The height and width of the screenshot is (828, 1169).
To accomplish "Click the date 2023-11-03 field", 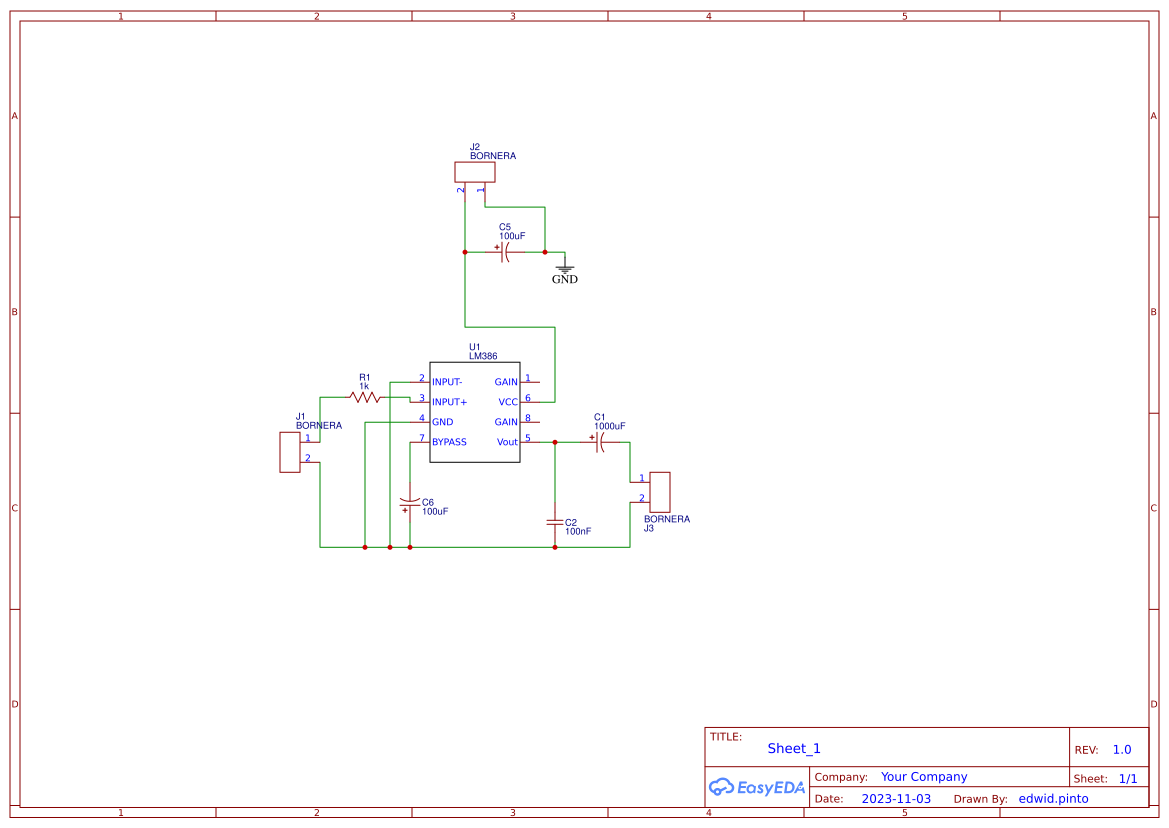I will click(896, 798).
